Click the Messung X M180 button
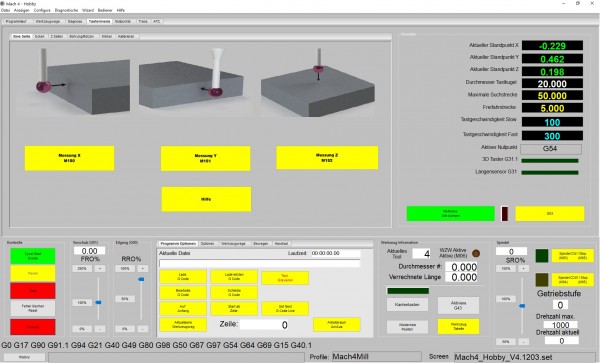This screenshot has height=363, width=600. [69, 158]
